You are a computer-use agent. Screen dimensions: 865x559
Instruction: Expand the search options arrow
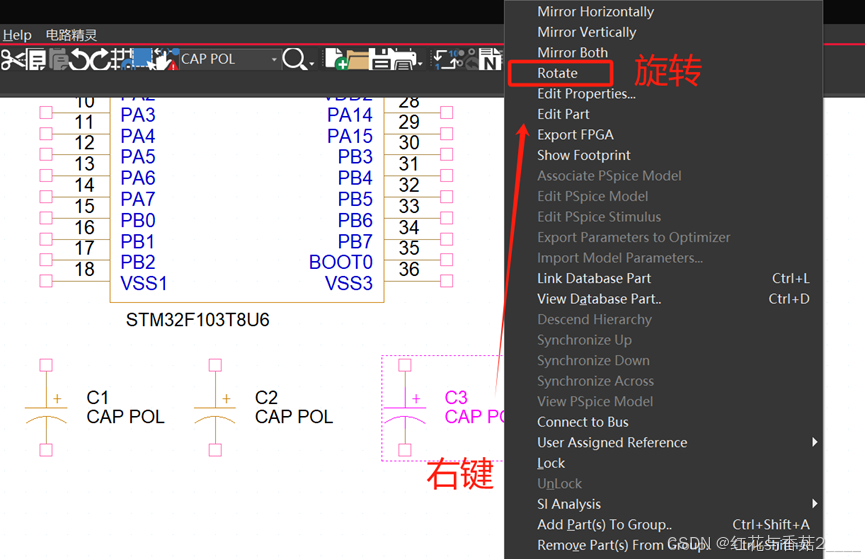312,63
